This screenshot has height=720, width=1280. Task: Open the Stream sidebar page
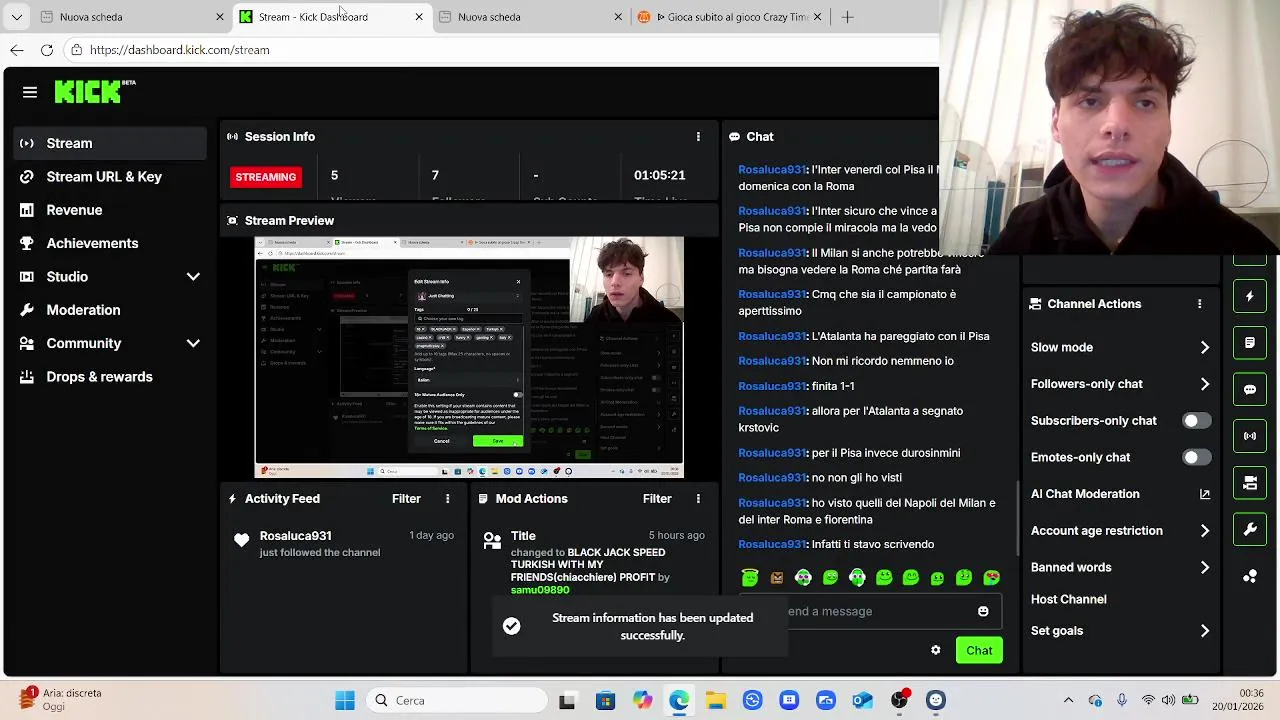coord(110,143)
